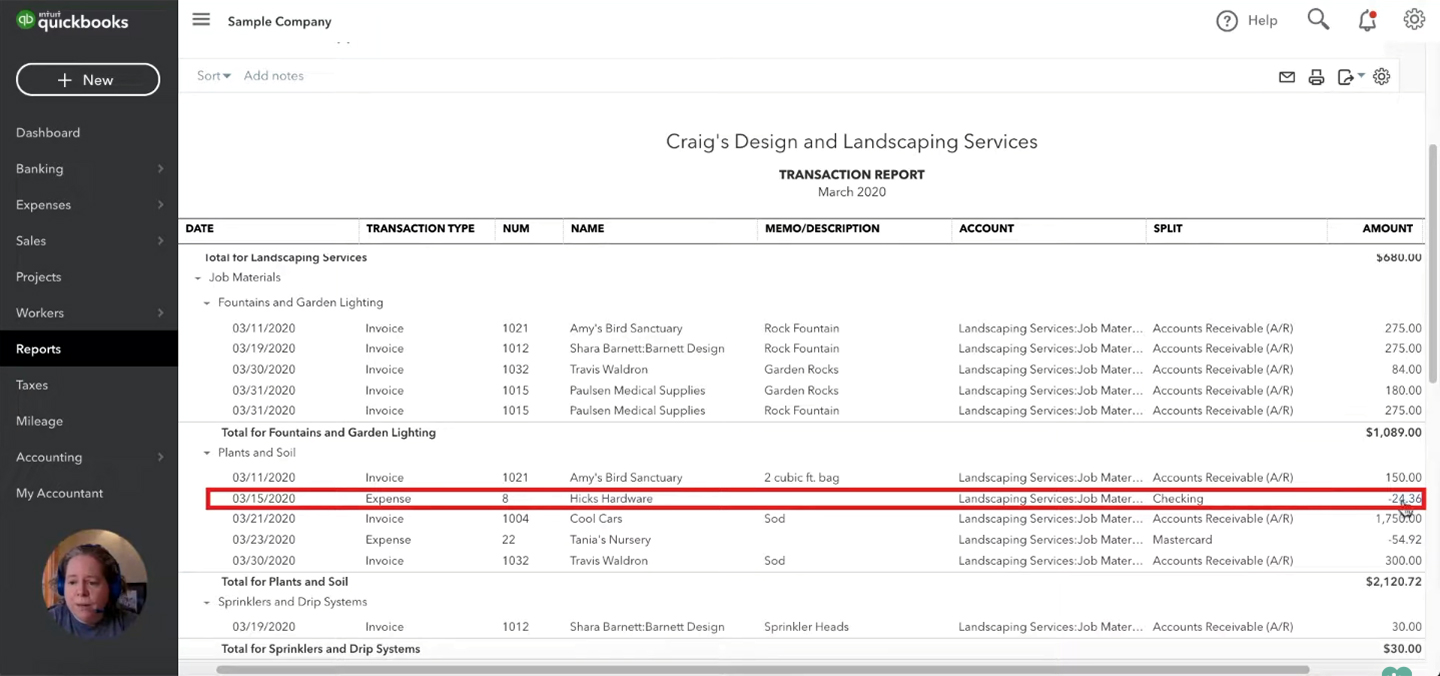Viewport: 1440px width, 676px height.
Task: Click the ACCOUNT column header
Action: 986,229
